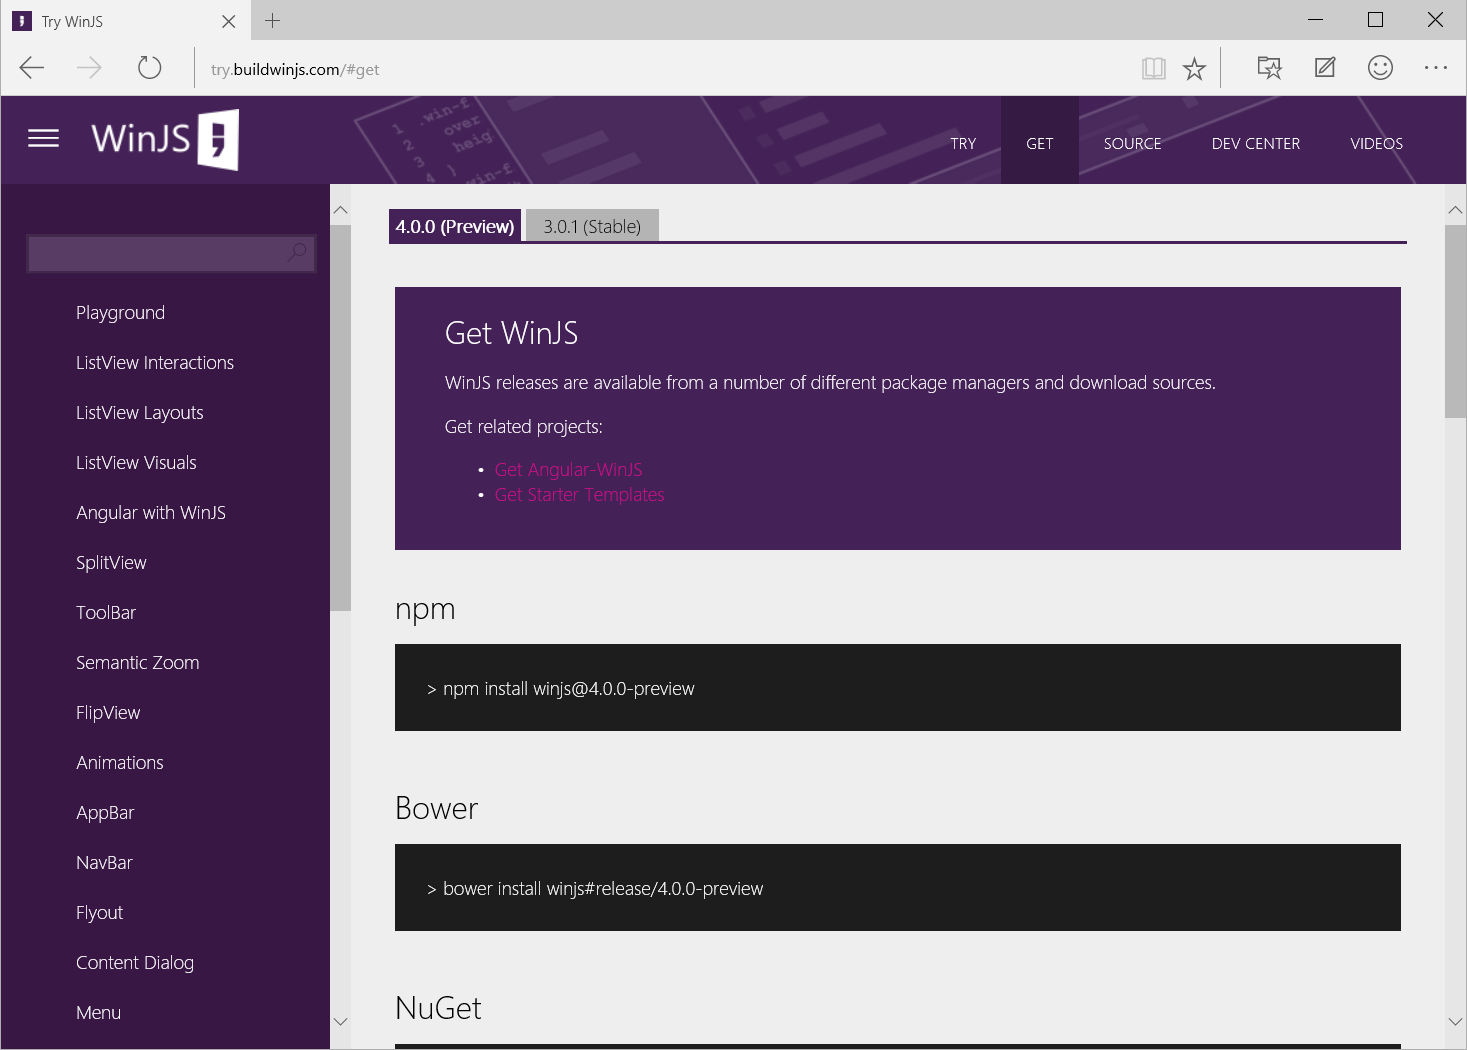1467x1050 pixels.
Task: Open Content Dialog sample
Action: coord(135,962)
